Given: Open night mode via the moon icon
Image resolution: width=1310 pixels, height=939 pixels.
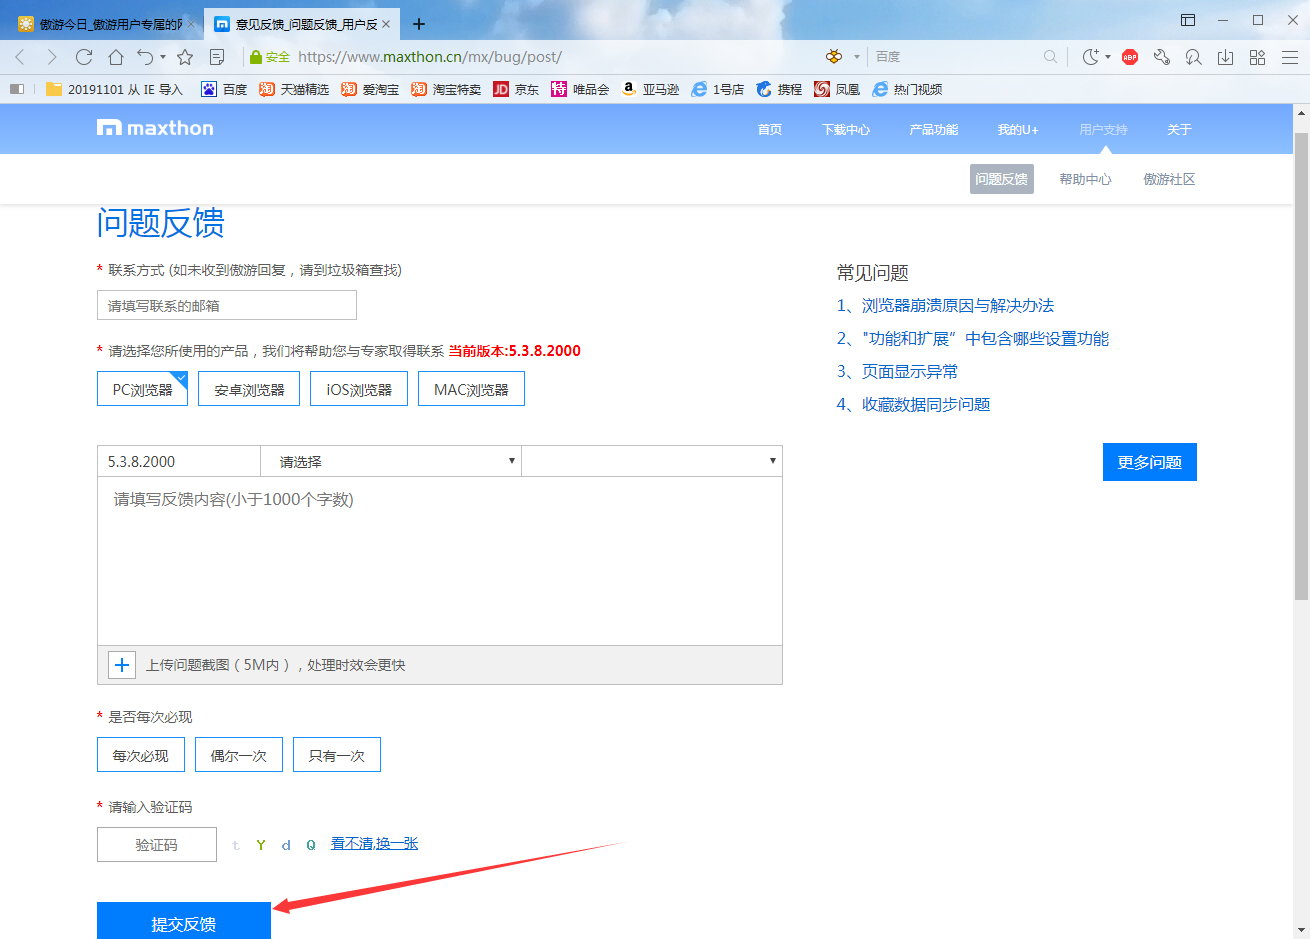Looking at the screenshot, I should pos(1089,57).
